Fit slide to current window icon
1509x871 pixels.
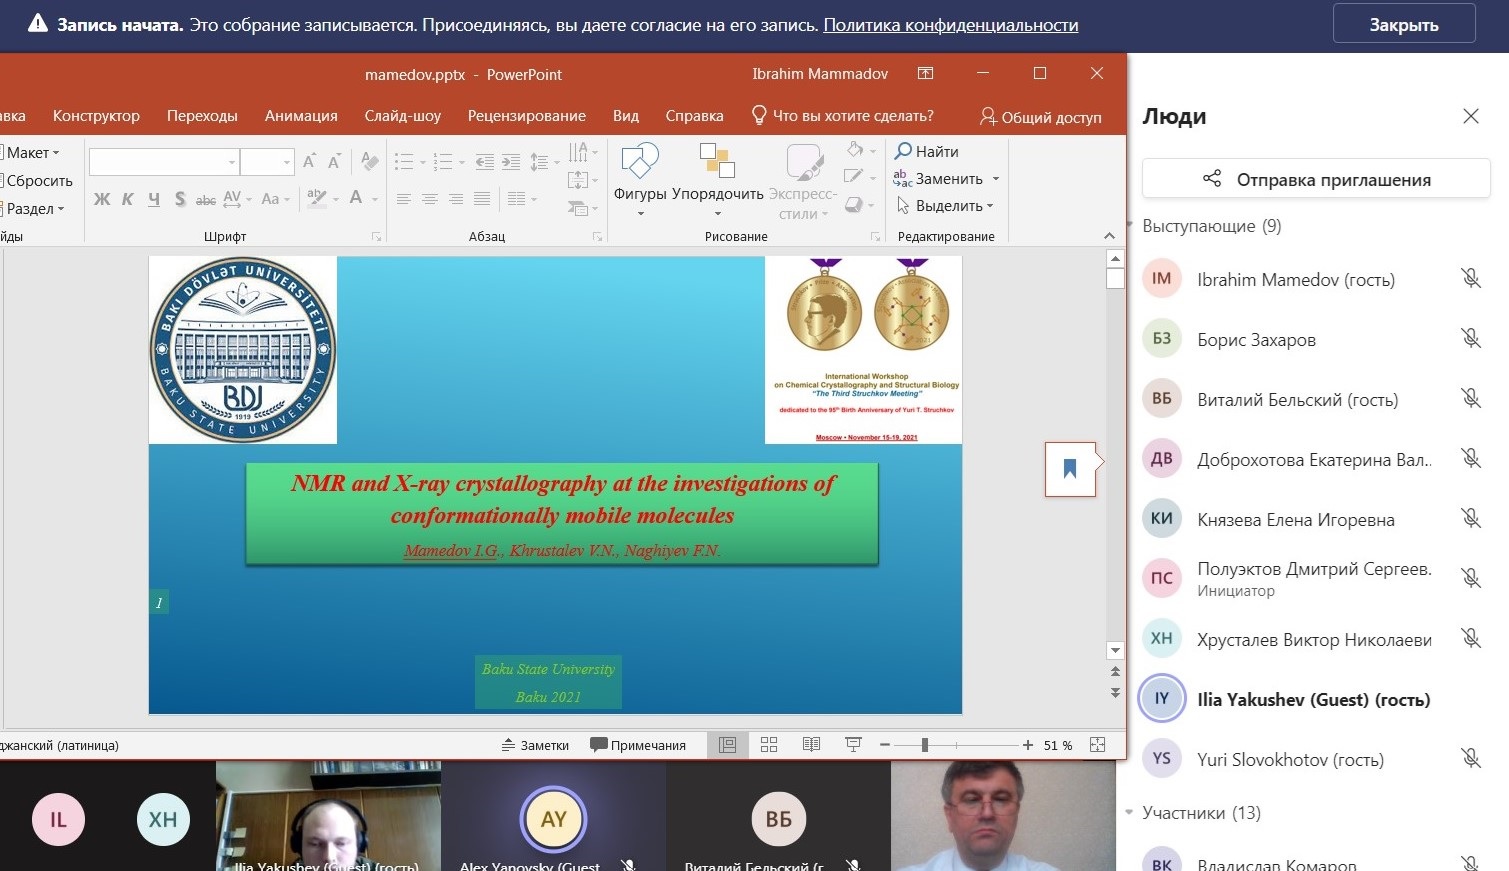[1097, 745]
